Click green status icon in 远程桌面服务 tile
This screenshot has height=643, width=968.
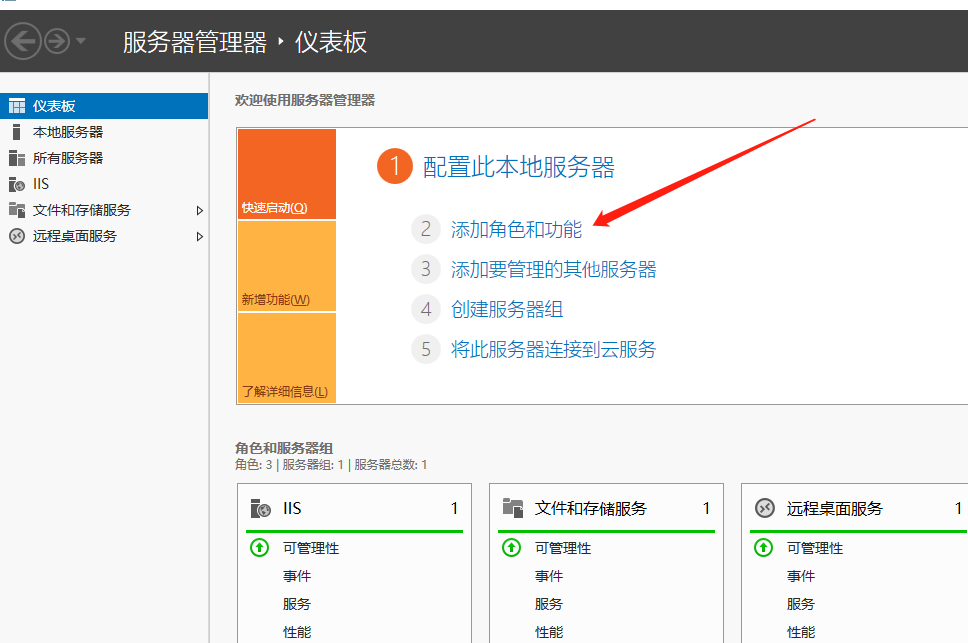click(x=764, y=547)
